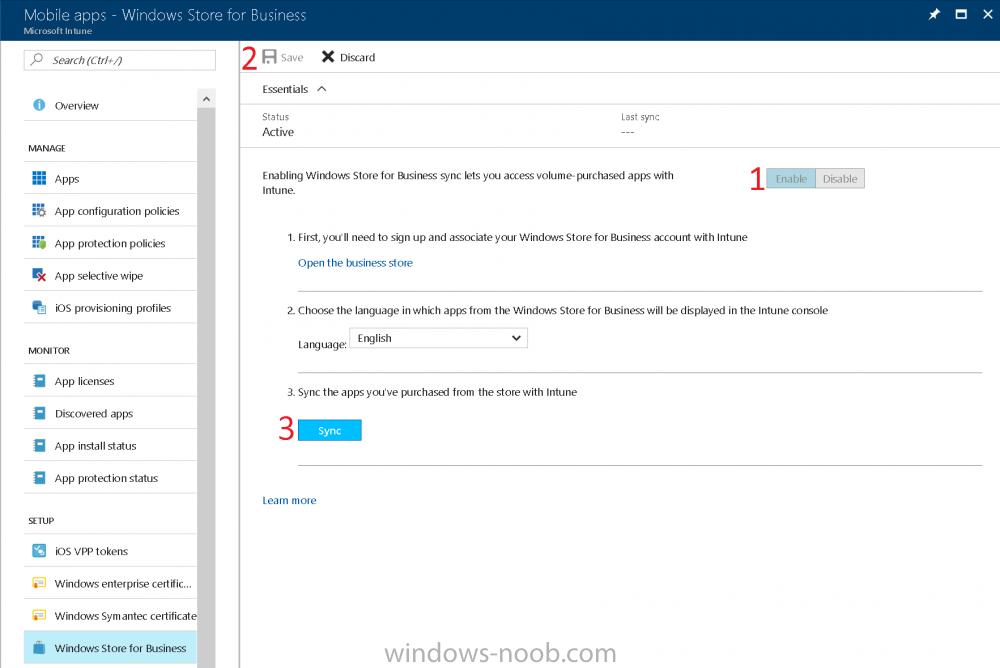This screenshot has height=668, width=1000.
Task: Open App selective wipe
Action: [110, 276]
